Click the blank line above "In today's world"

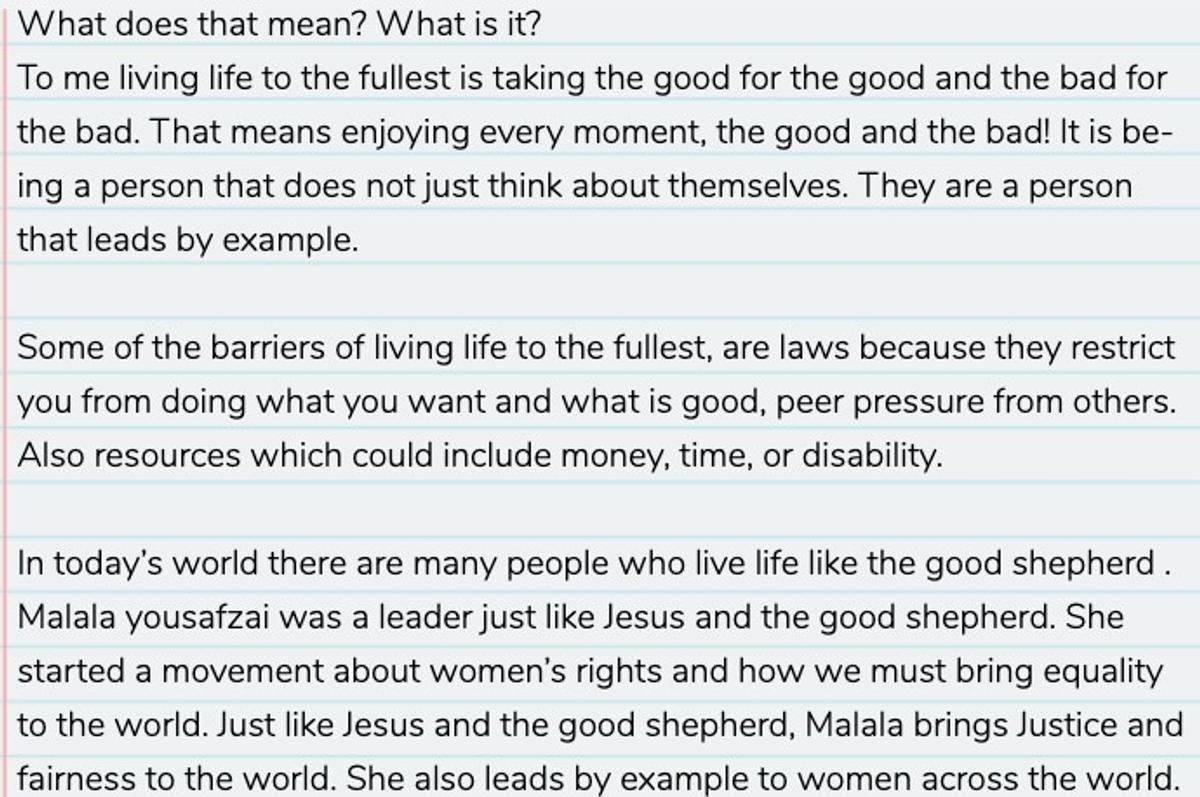(600, 510)
